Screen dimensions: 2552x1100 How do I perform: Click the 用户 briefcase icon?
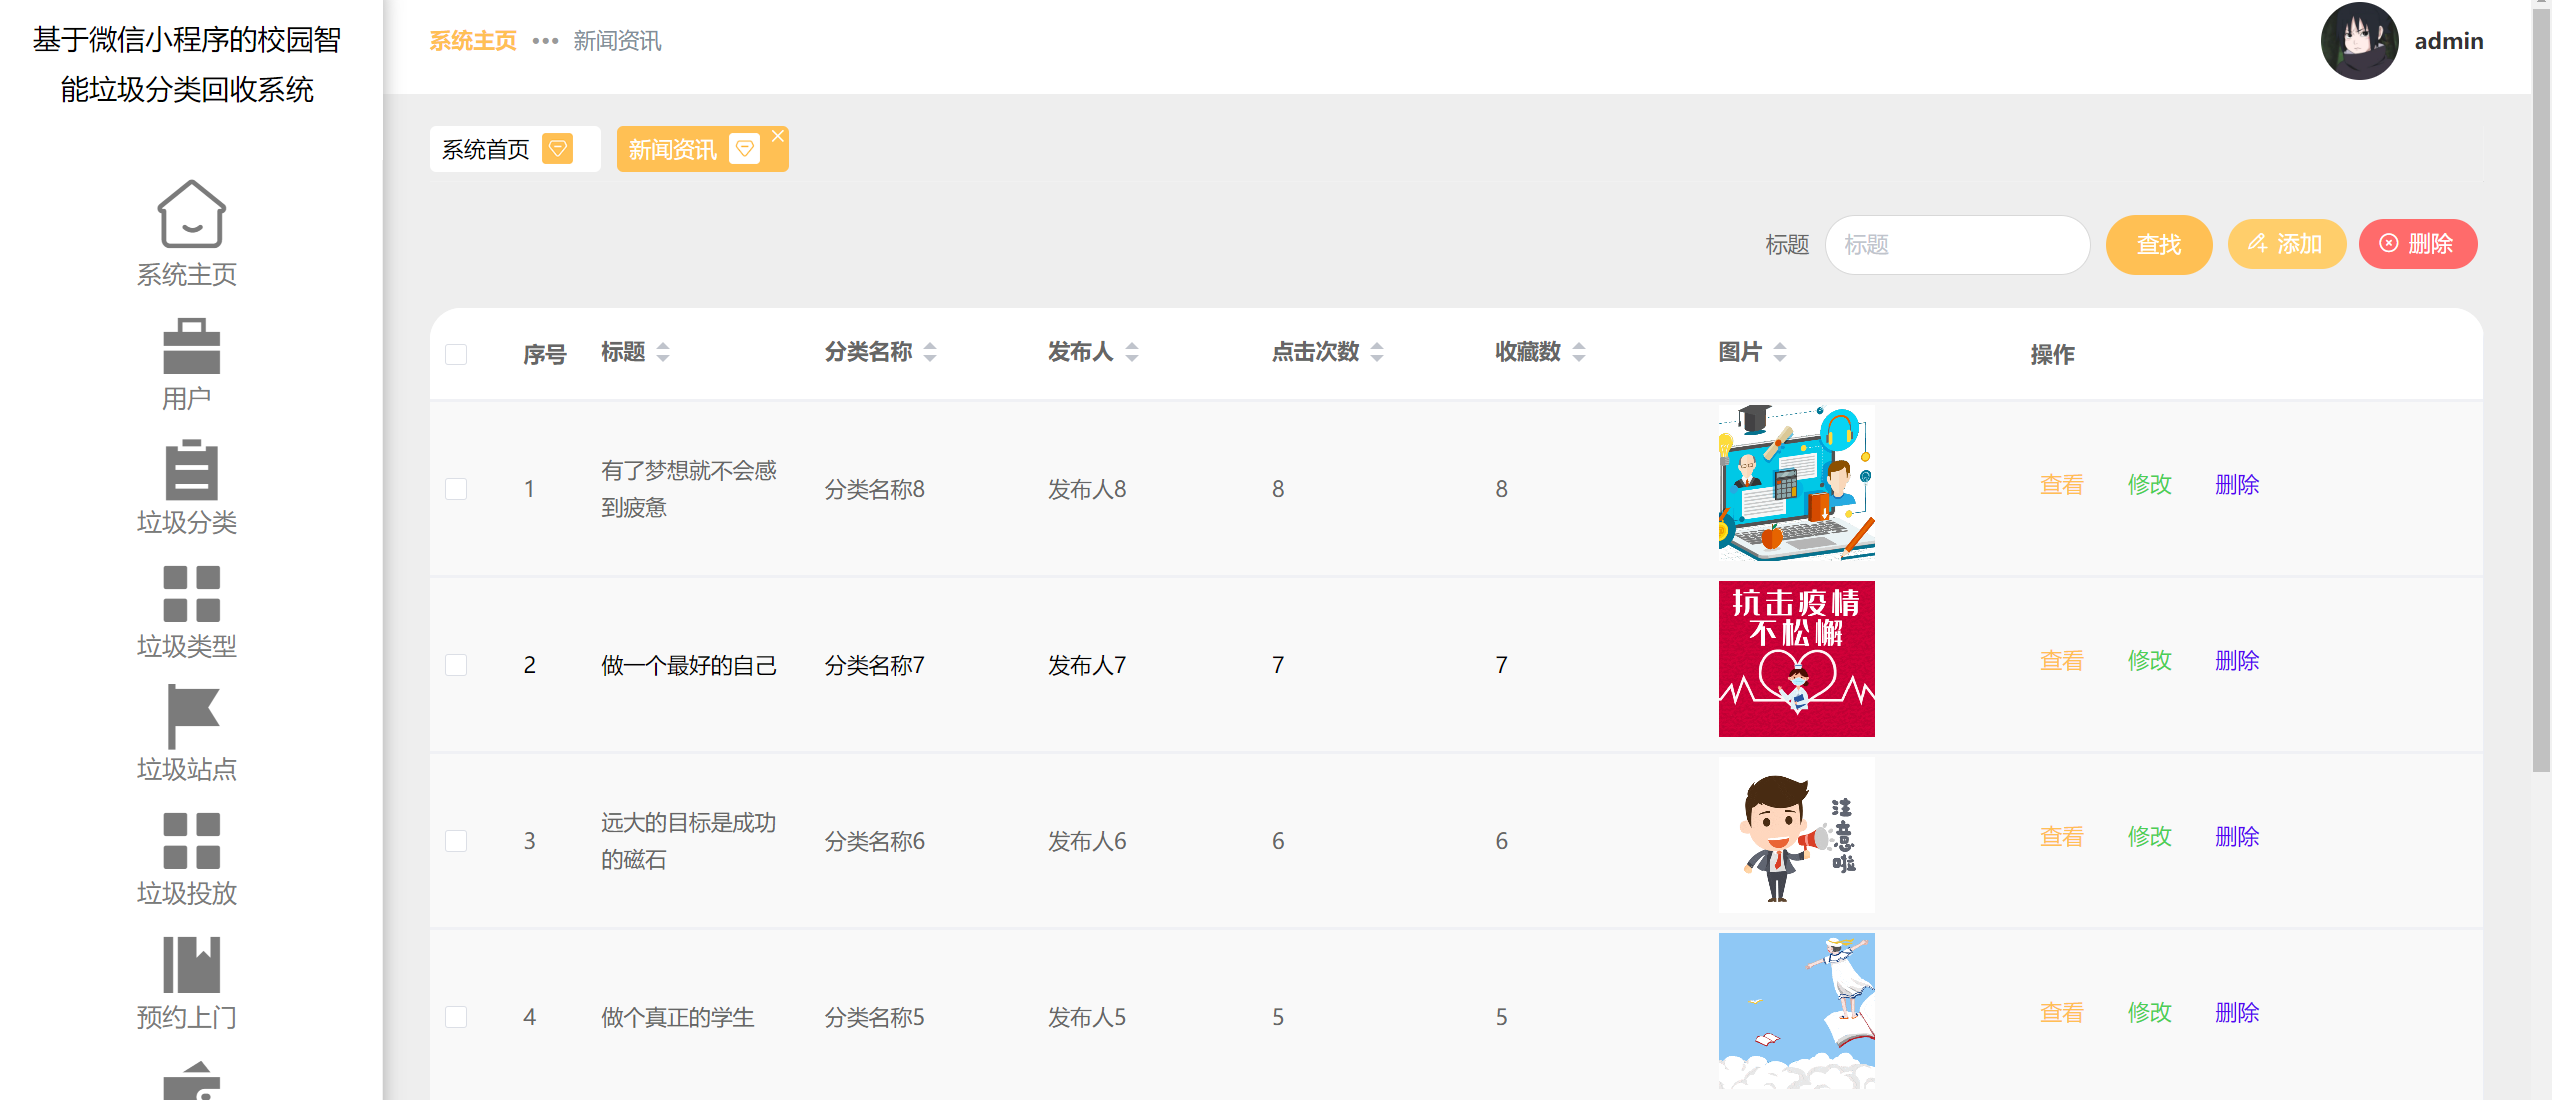(x=190, y=346)
